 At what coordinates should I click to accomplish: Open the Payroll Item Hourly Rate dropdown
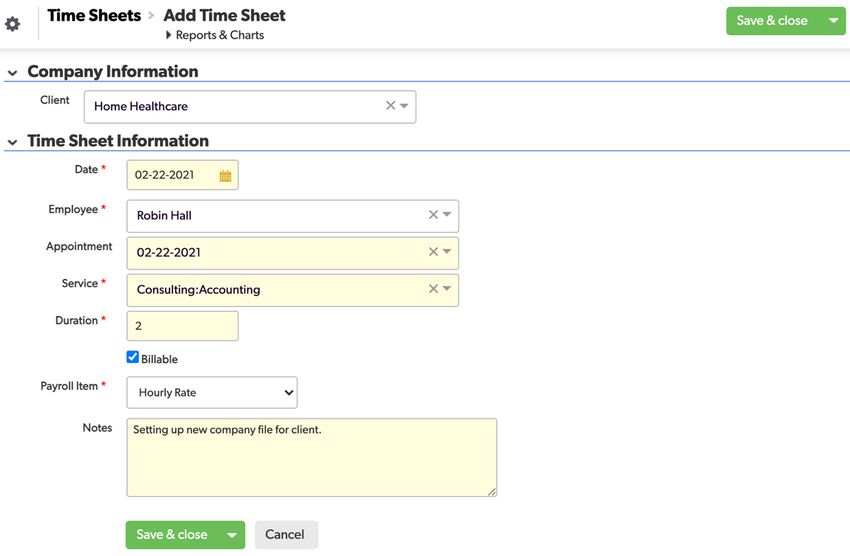click(x=212, y=392)
